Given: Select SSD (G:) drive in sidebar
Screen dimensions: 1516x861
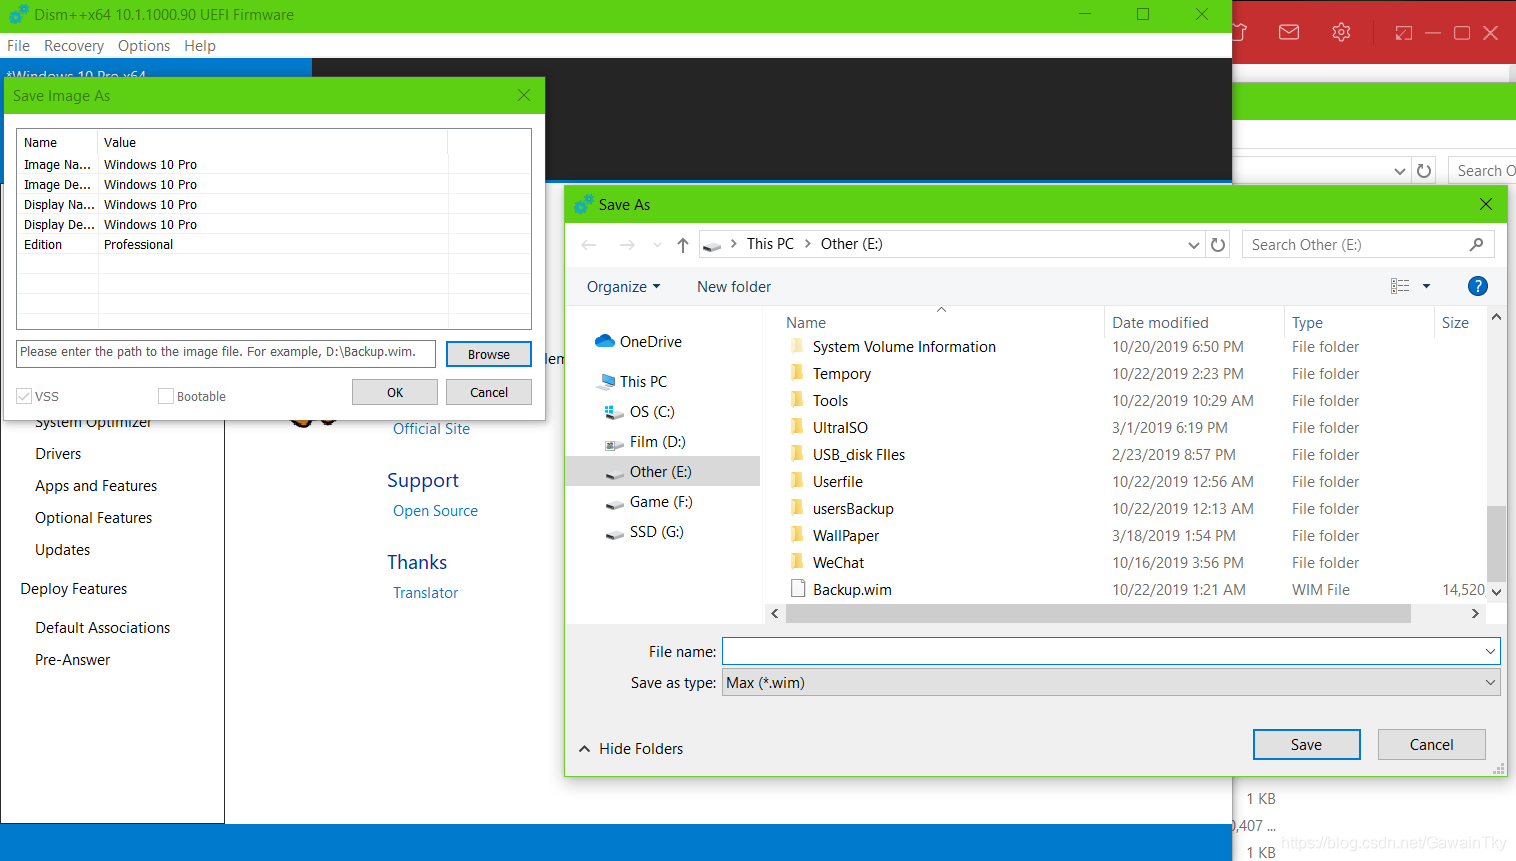Looking at the screenshot, I should point(657,531).
